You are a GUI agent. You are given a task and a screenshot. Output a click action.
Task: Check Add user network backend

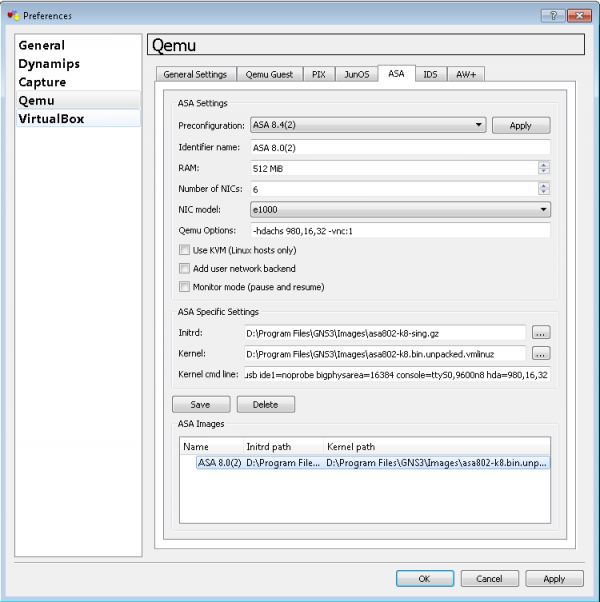tap(185, 268)
